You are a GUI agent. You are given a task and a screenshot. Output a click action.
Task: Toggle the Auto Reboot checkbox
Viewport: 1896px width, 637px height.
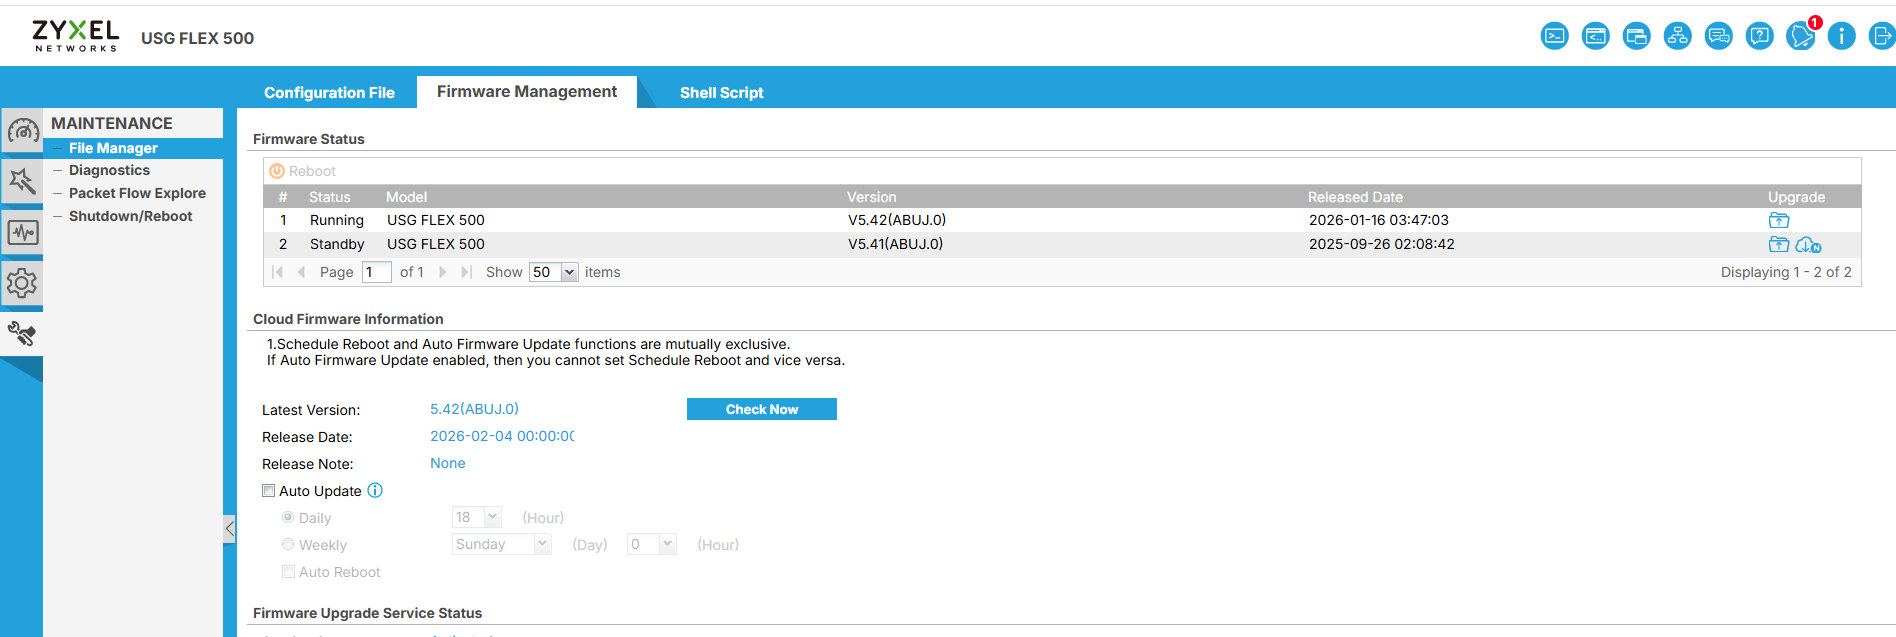click(288, 571)
